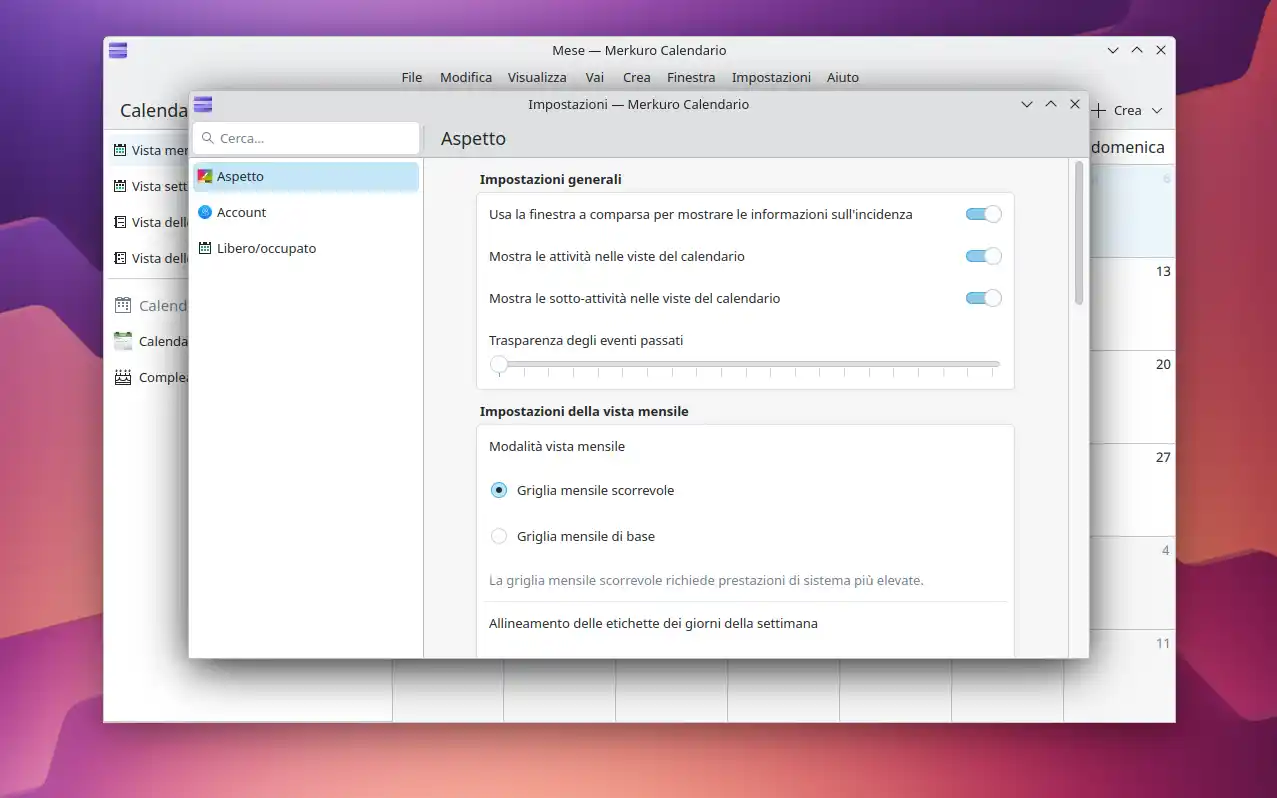Open the Impostazioni menu

pos(771,77)
